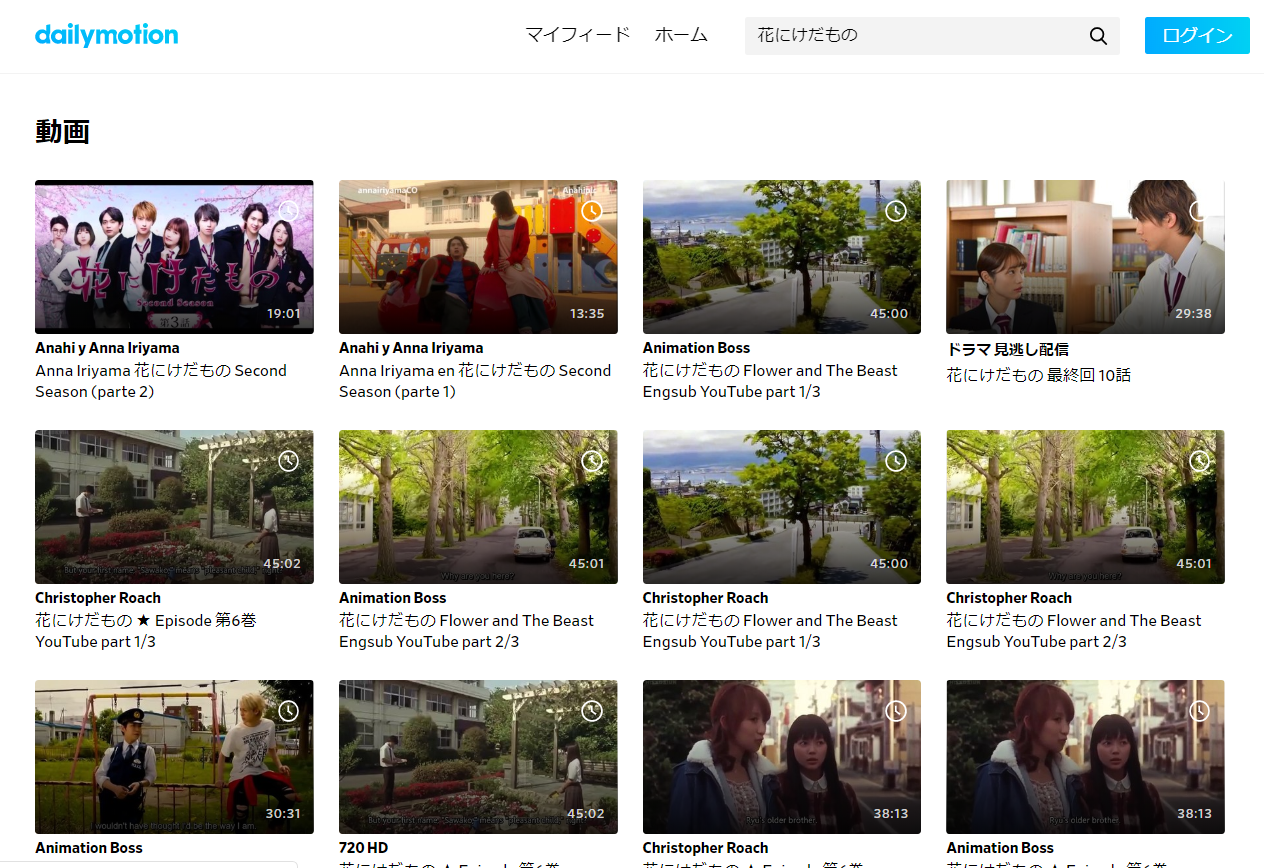Open title 'Anna Iriyama 花にけだもの Second Season (parte 2)'
Screen dimensions: 1264x868
[161, 381]
